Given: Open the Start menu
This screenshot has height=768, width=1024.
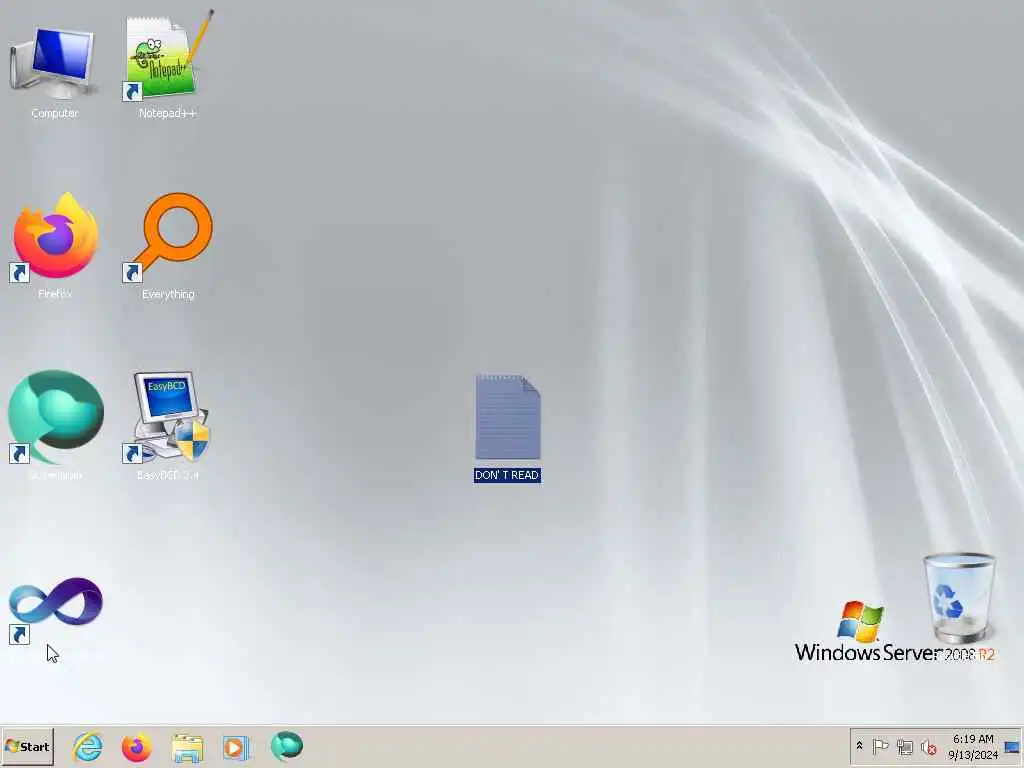Looking at the screenshot, I should [x=27, y=746].
